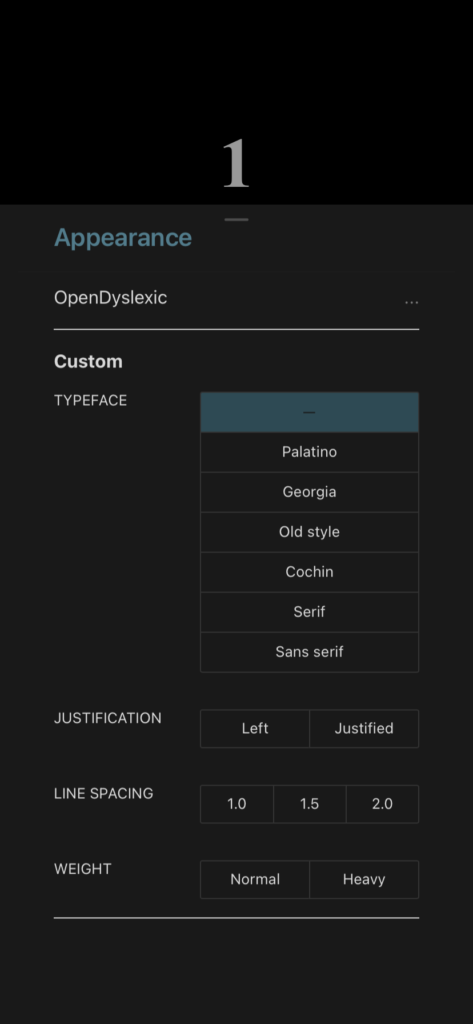Set line spacing to 1.0
This screenshot has width=473, height=1024.
pos(236,804)
